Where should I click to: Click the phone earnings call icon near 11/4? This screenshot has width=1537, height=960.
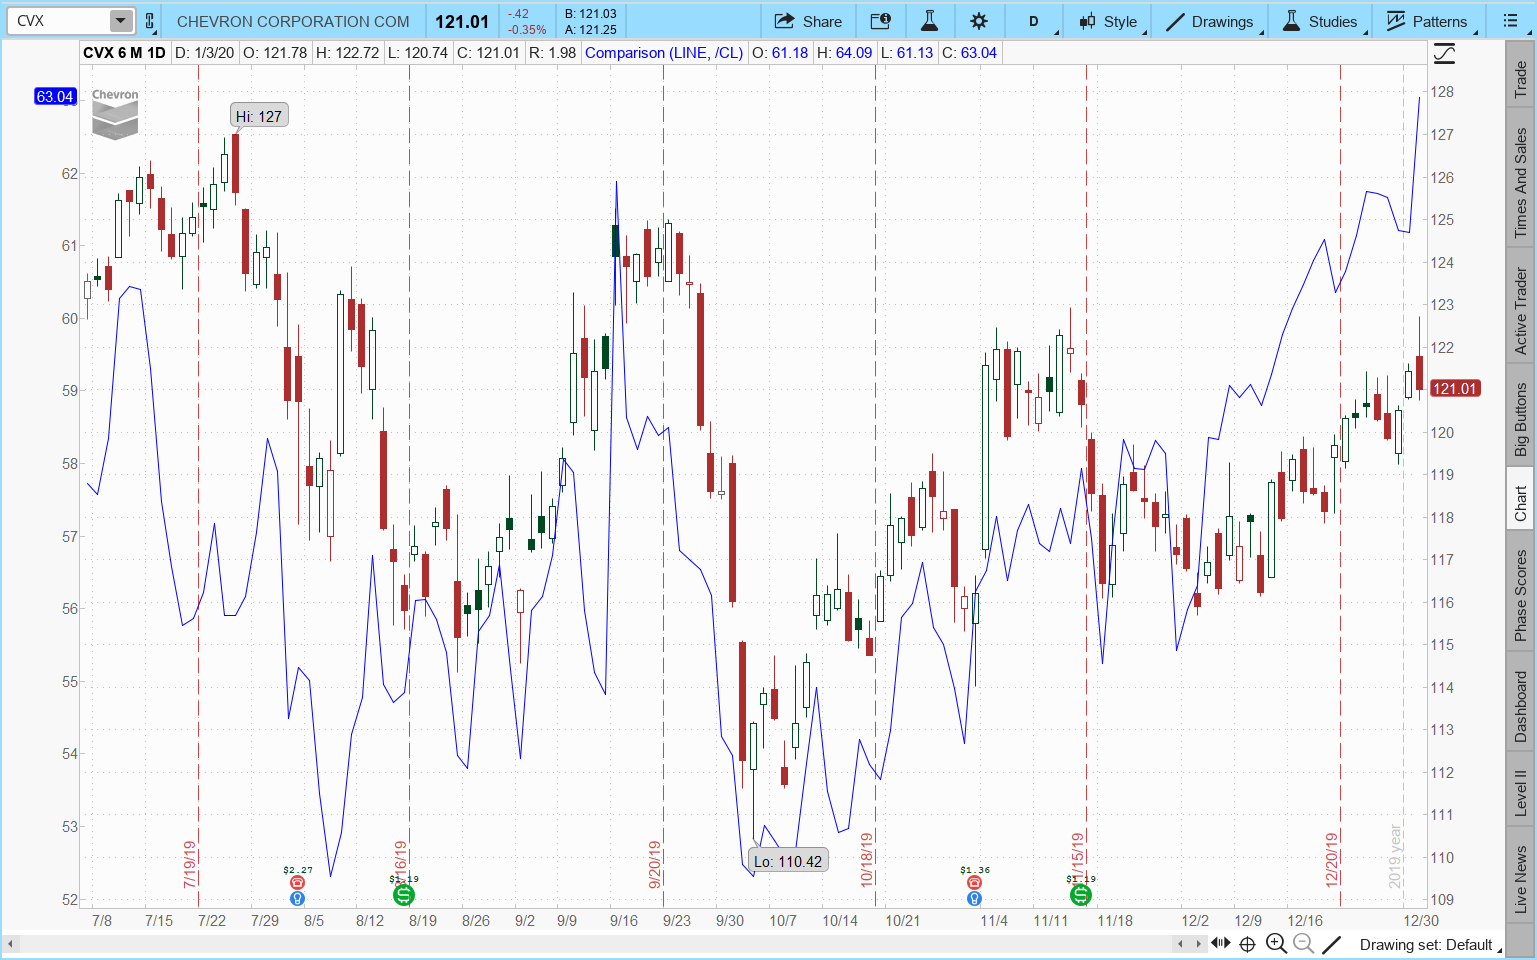coord(974,883)
